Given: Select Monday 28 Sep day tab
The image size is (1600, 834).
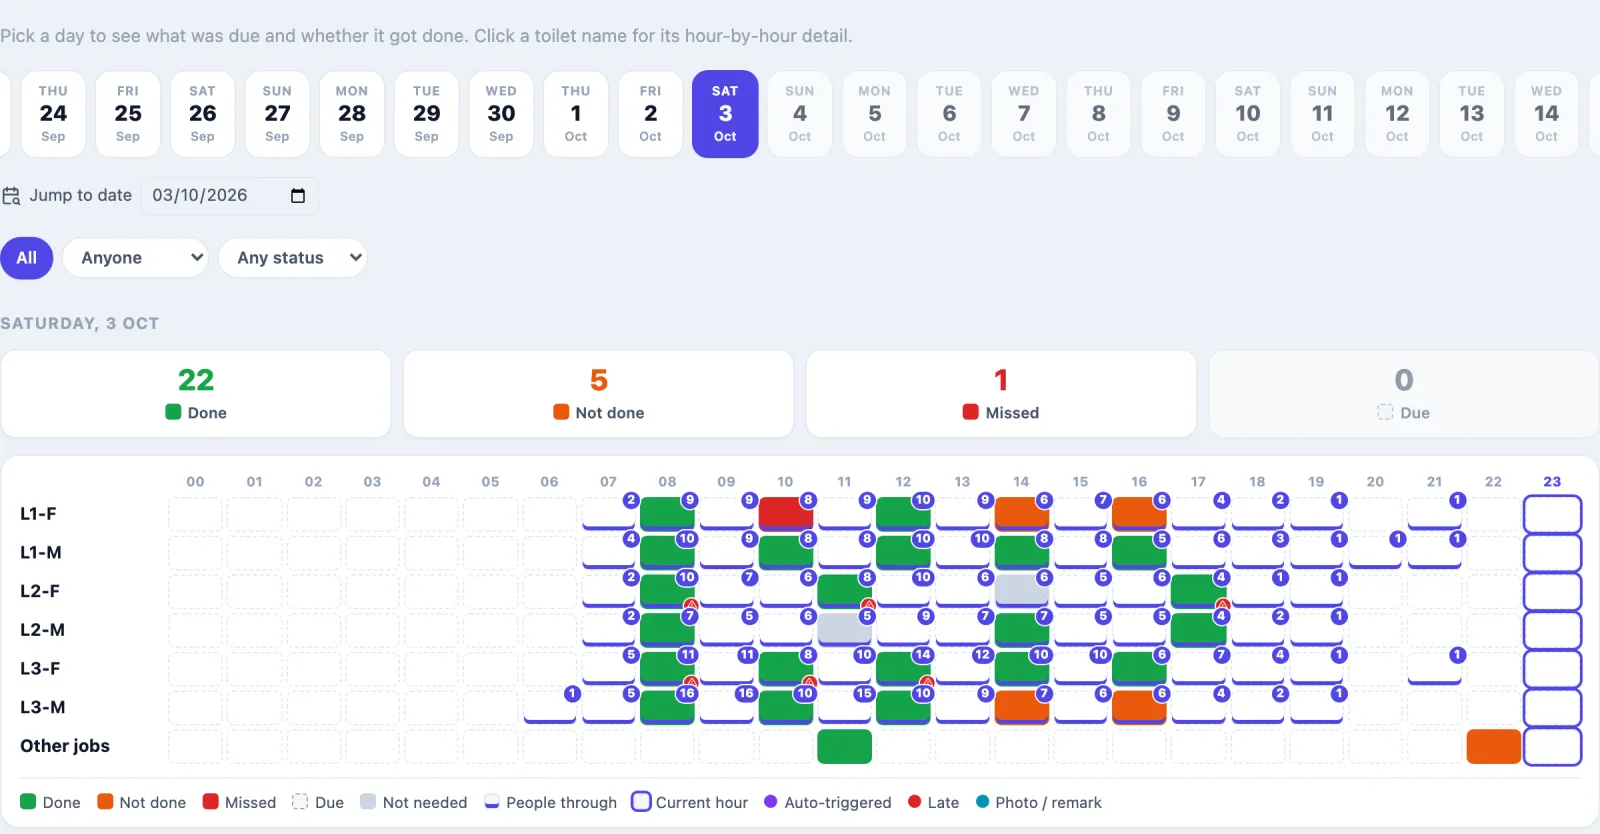Looking at the screenshot, I should (352, 114).
